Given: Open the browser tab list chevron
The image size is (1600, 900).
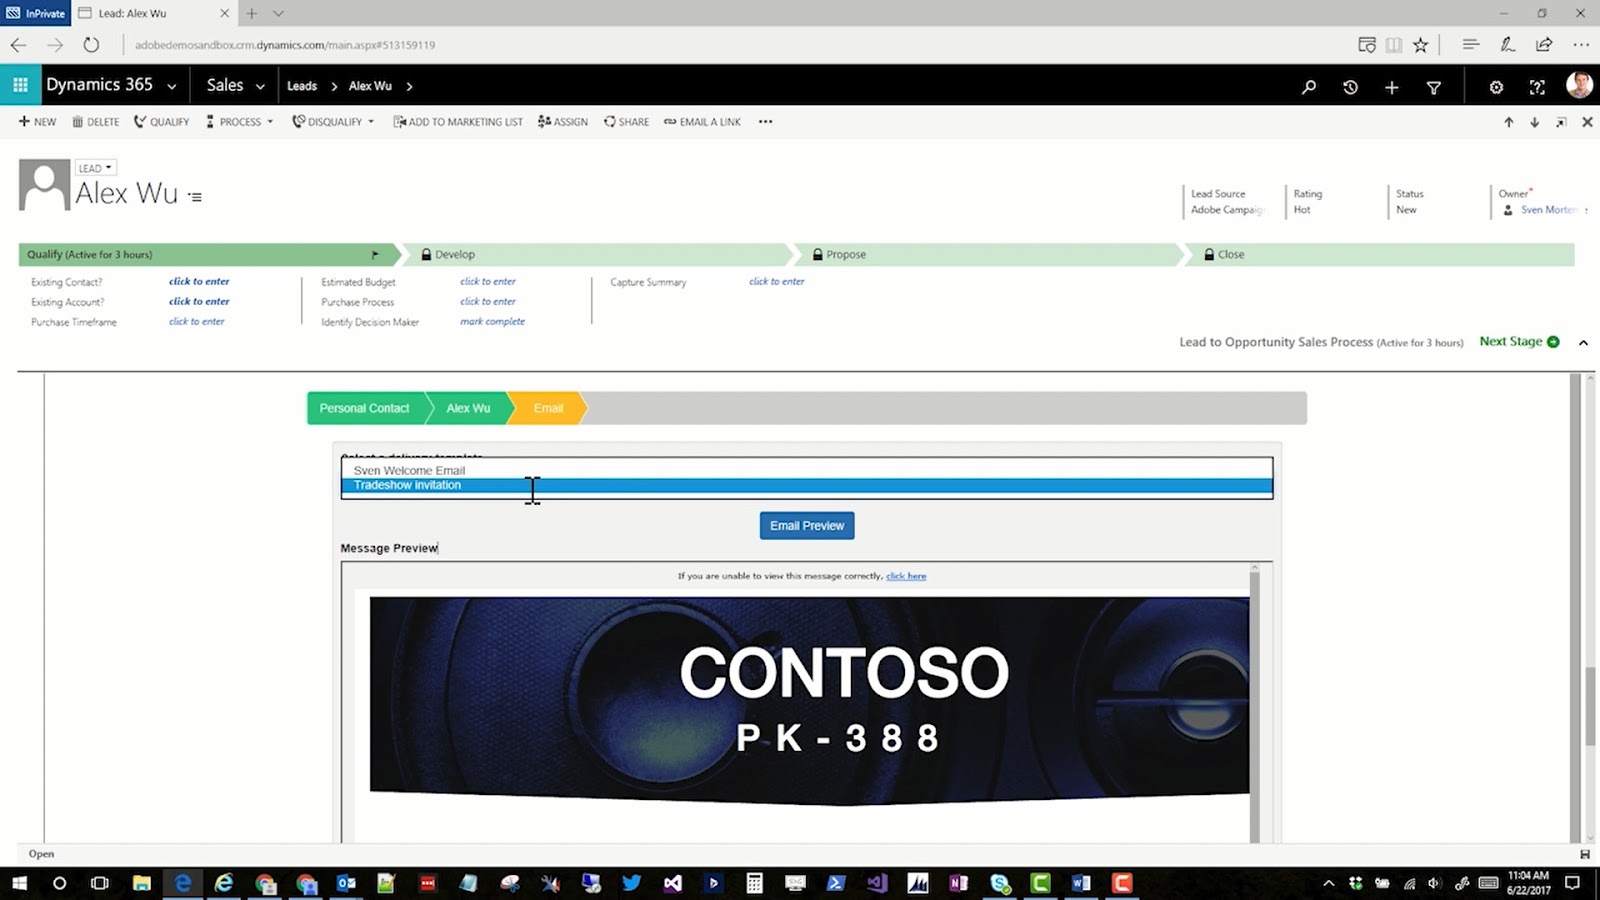Looking at the screenshot, I should coord(278,13).
